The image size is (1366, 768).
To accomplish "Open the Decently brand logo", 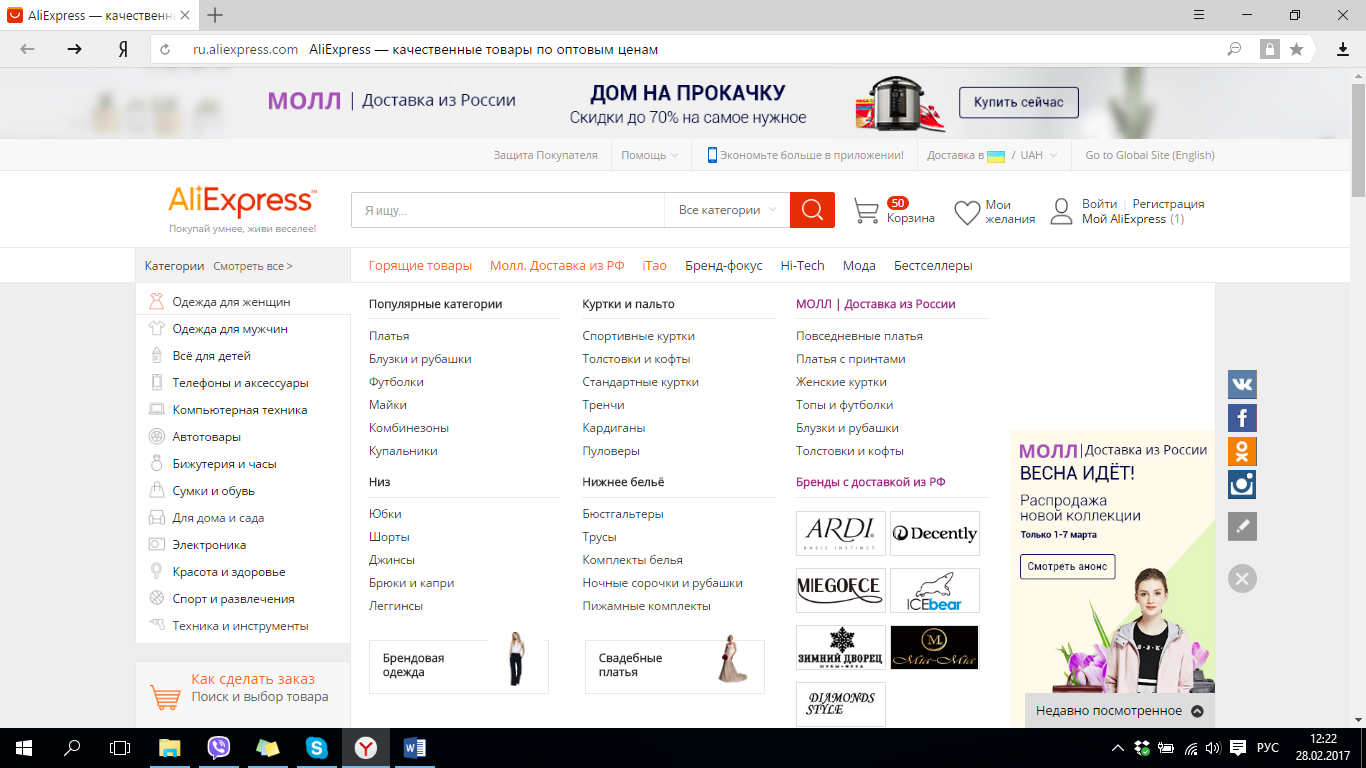I will [x=935, y=533].
